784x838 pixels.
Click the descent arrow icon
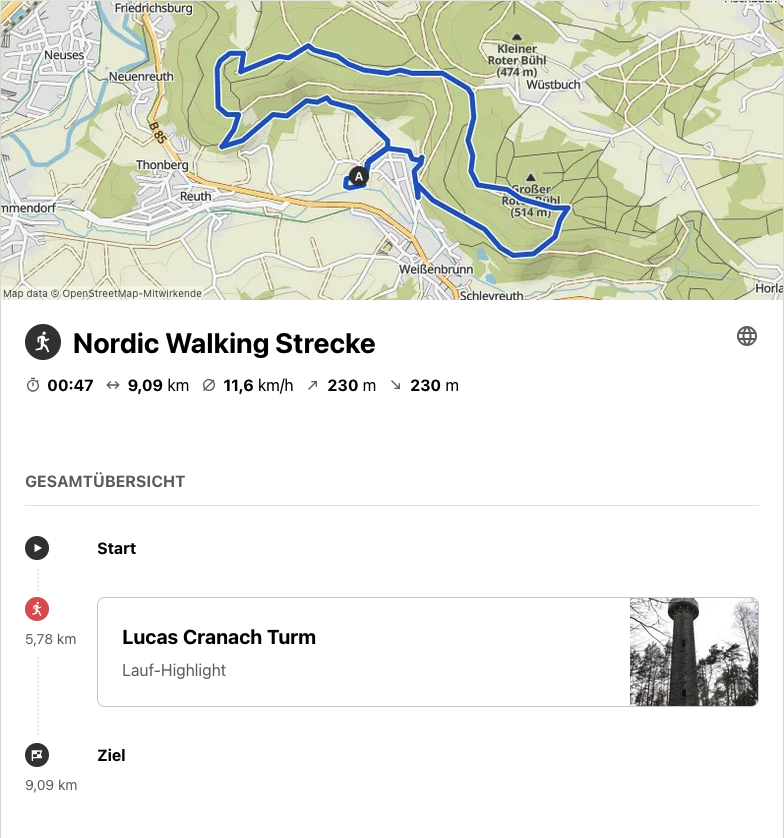click(395, 385)
